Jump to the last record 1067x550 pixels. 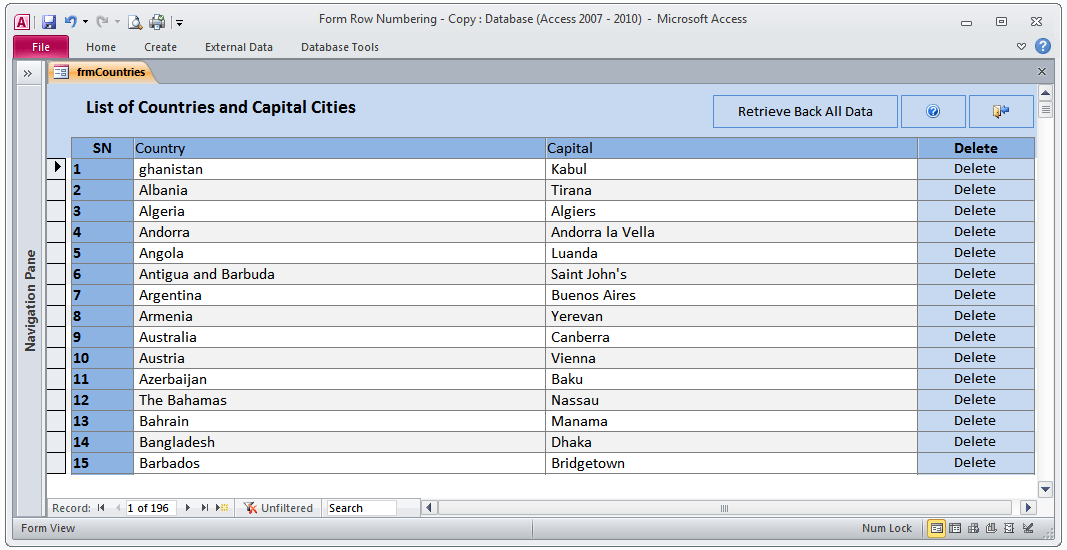point(204,508)
